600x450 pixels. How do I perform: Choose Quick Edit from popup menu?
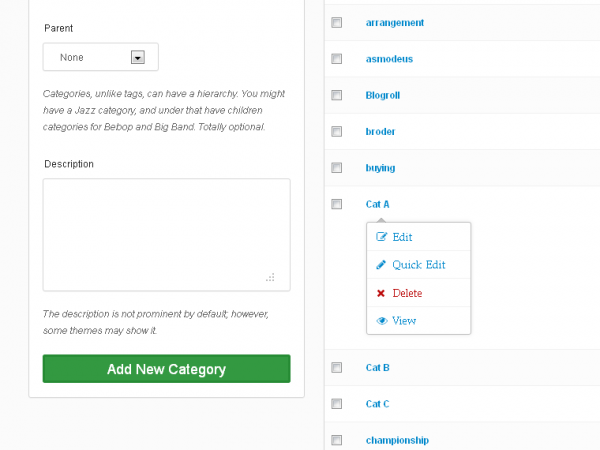[419, 265]
